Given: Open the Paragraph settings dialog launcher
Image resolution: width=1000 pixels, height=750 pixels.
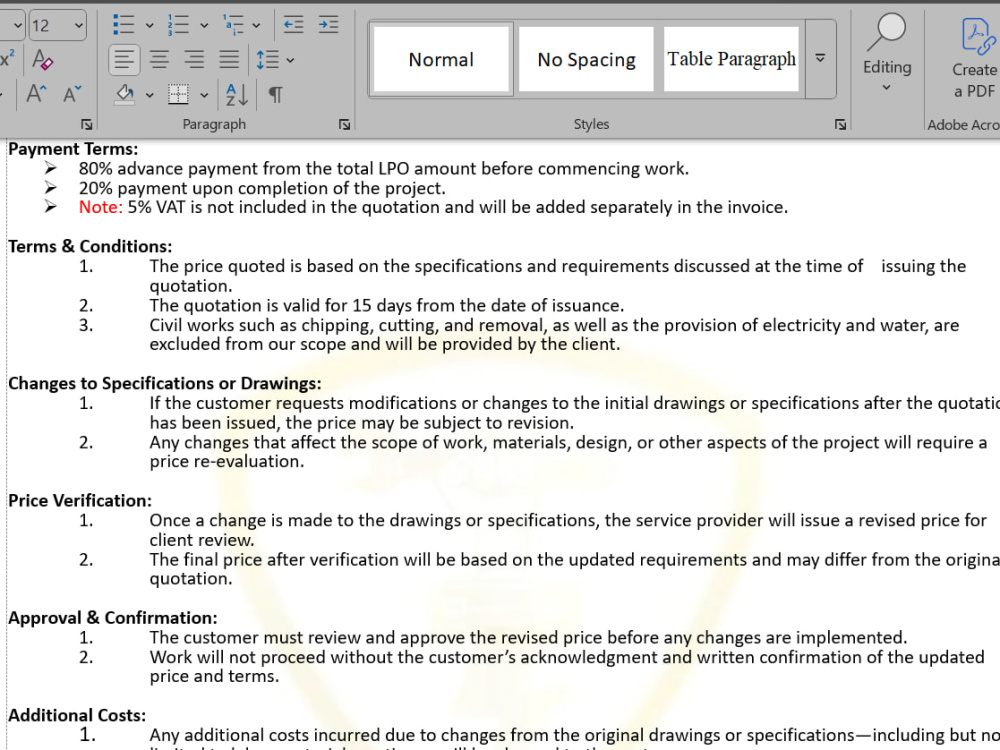Looking at the screenshot, I should coord(344,124).
